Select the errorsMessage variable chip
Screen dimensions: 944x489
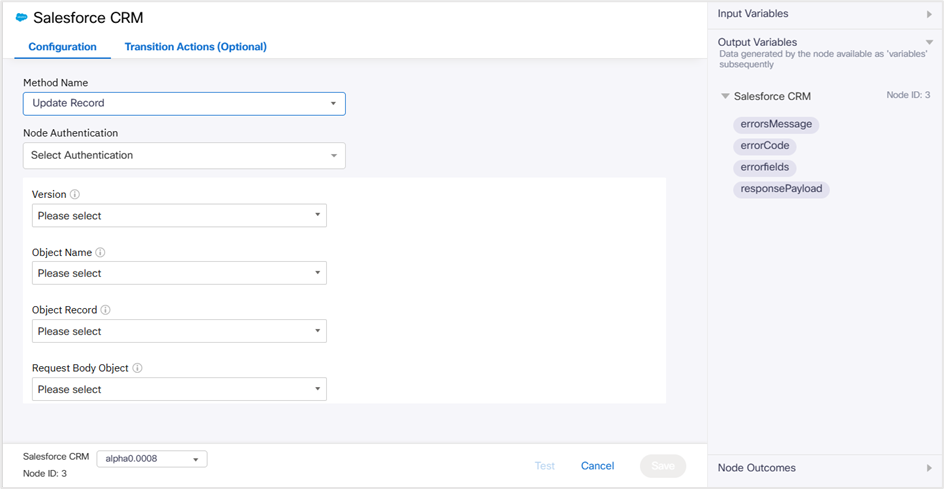776,125
